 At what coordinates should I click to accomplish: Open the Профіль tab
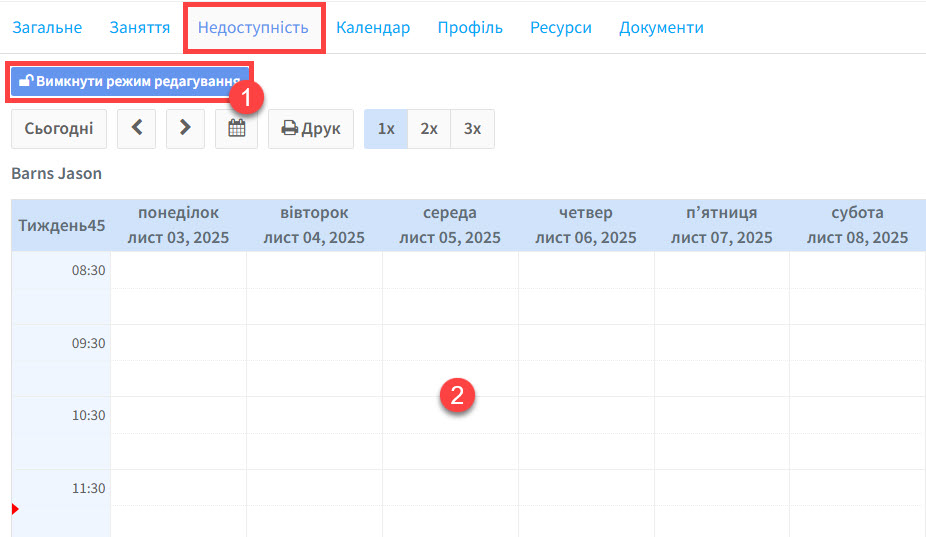470,27
